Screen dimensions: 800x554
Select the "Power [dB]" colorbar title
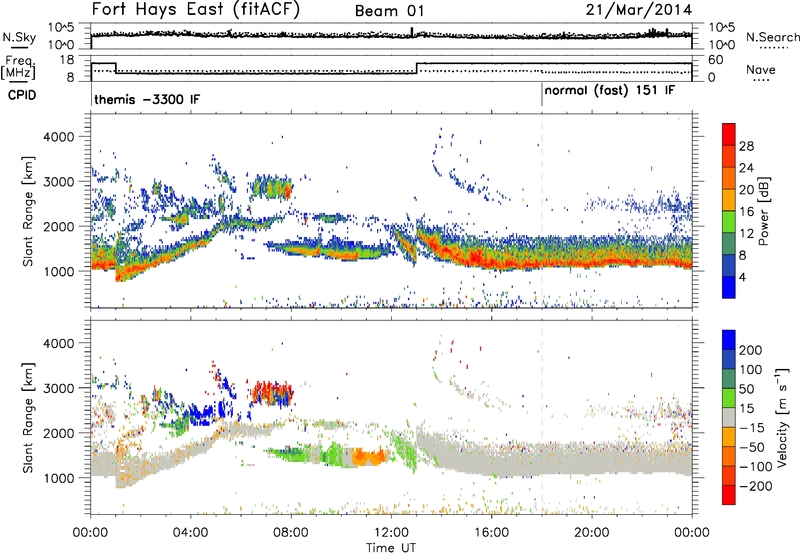pyautogui.click(x=764, y=211)
